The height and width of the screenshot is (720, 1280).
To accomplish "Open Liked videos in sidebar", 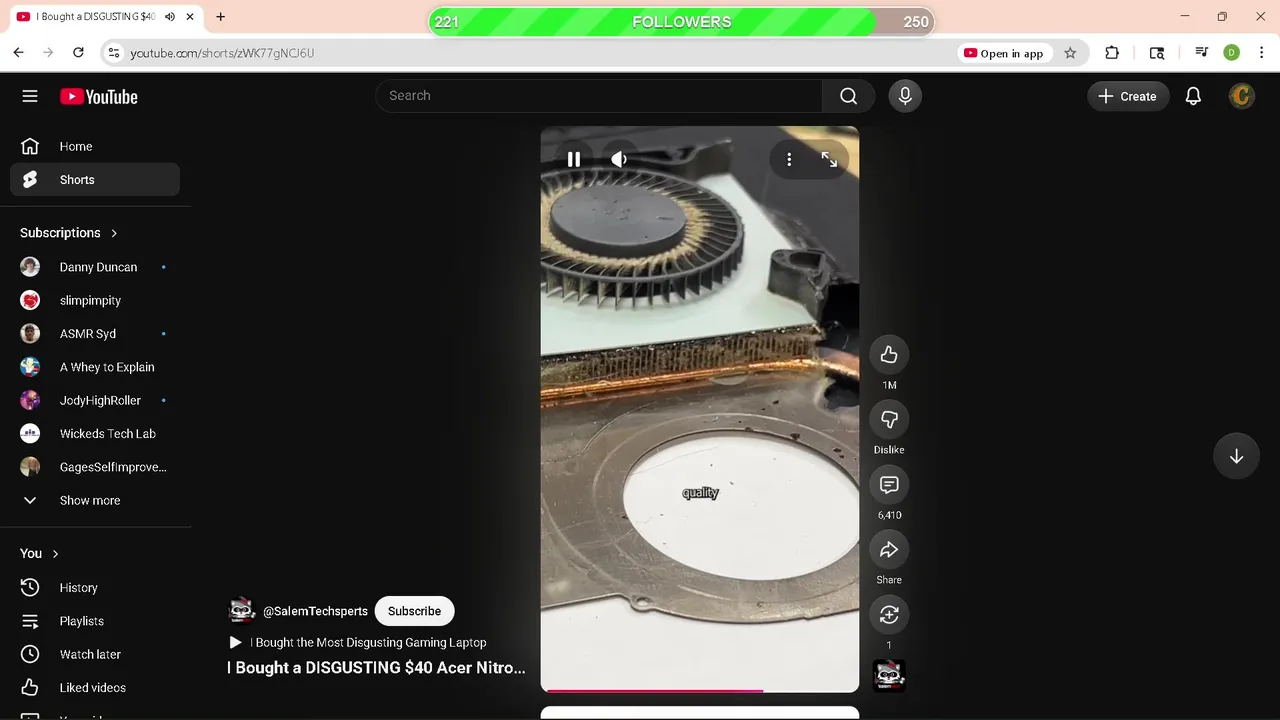I will tap(95, 688).
